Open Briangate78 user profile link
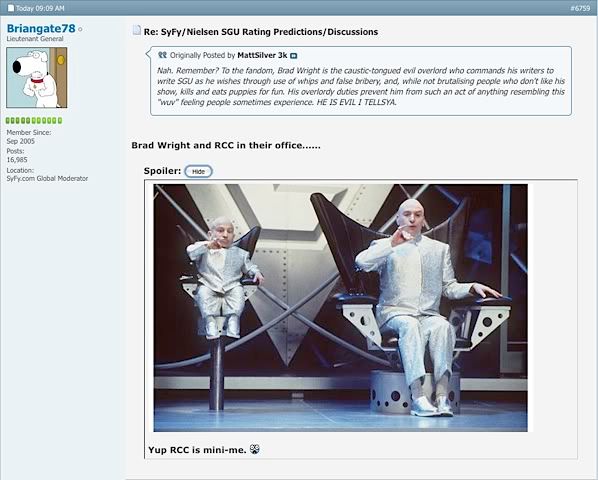Screen dimensions: 598x480 41,29
